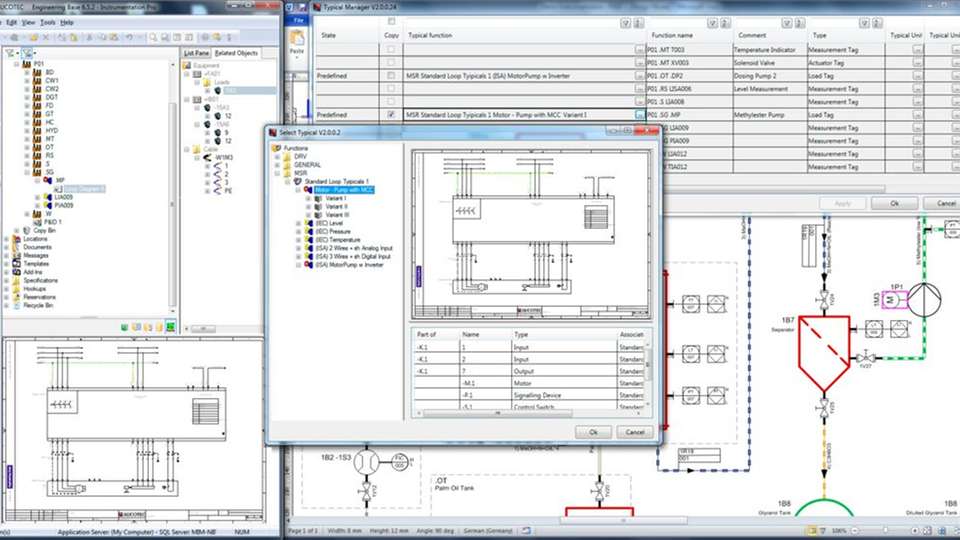Toggle the Copy header checkbox in Typical Manager
Image resolution: width=960 pixels, height=540 pixels.
tap(391, 21)
